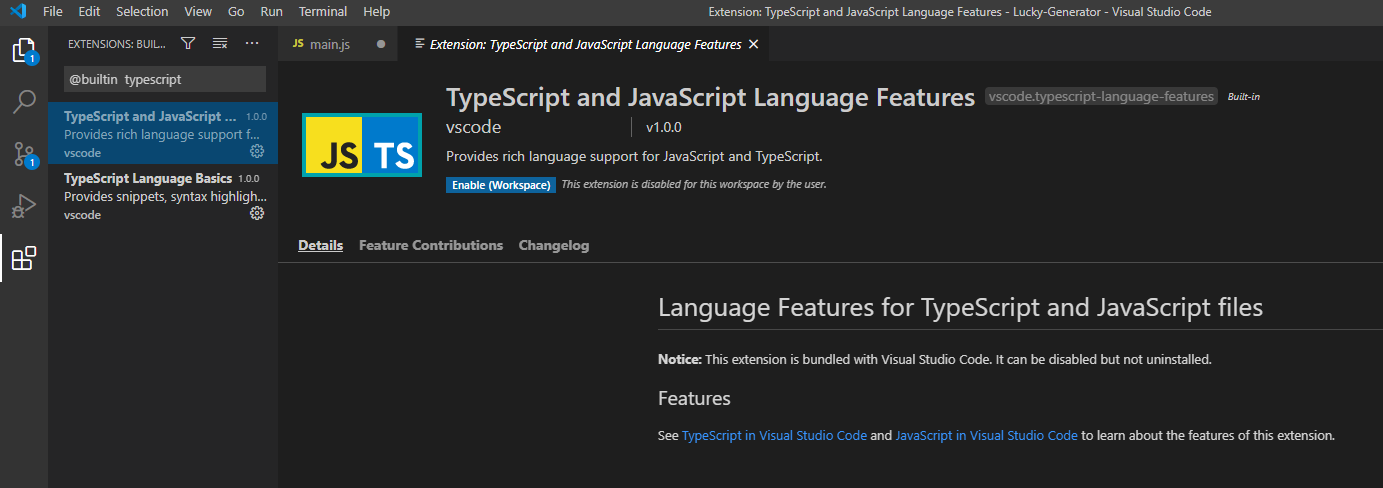Clear the extensions search results
The width and height of the screenshot is (1383, 488).
pyautogui.click(x=220, y=44)
